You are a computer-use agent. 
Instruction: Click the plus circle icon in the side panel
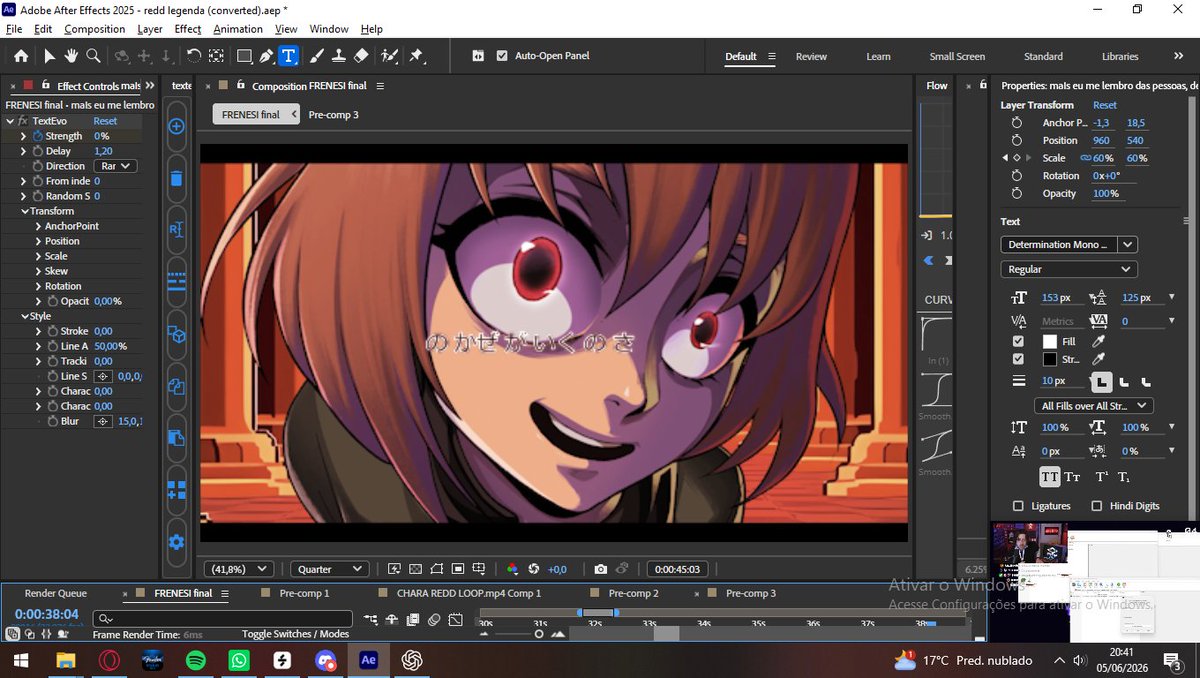pyautogui.click(x=176, y=127)
